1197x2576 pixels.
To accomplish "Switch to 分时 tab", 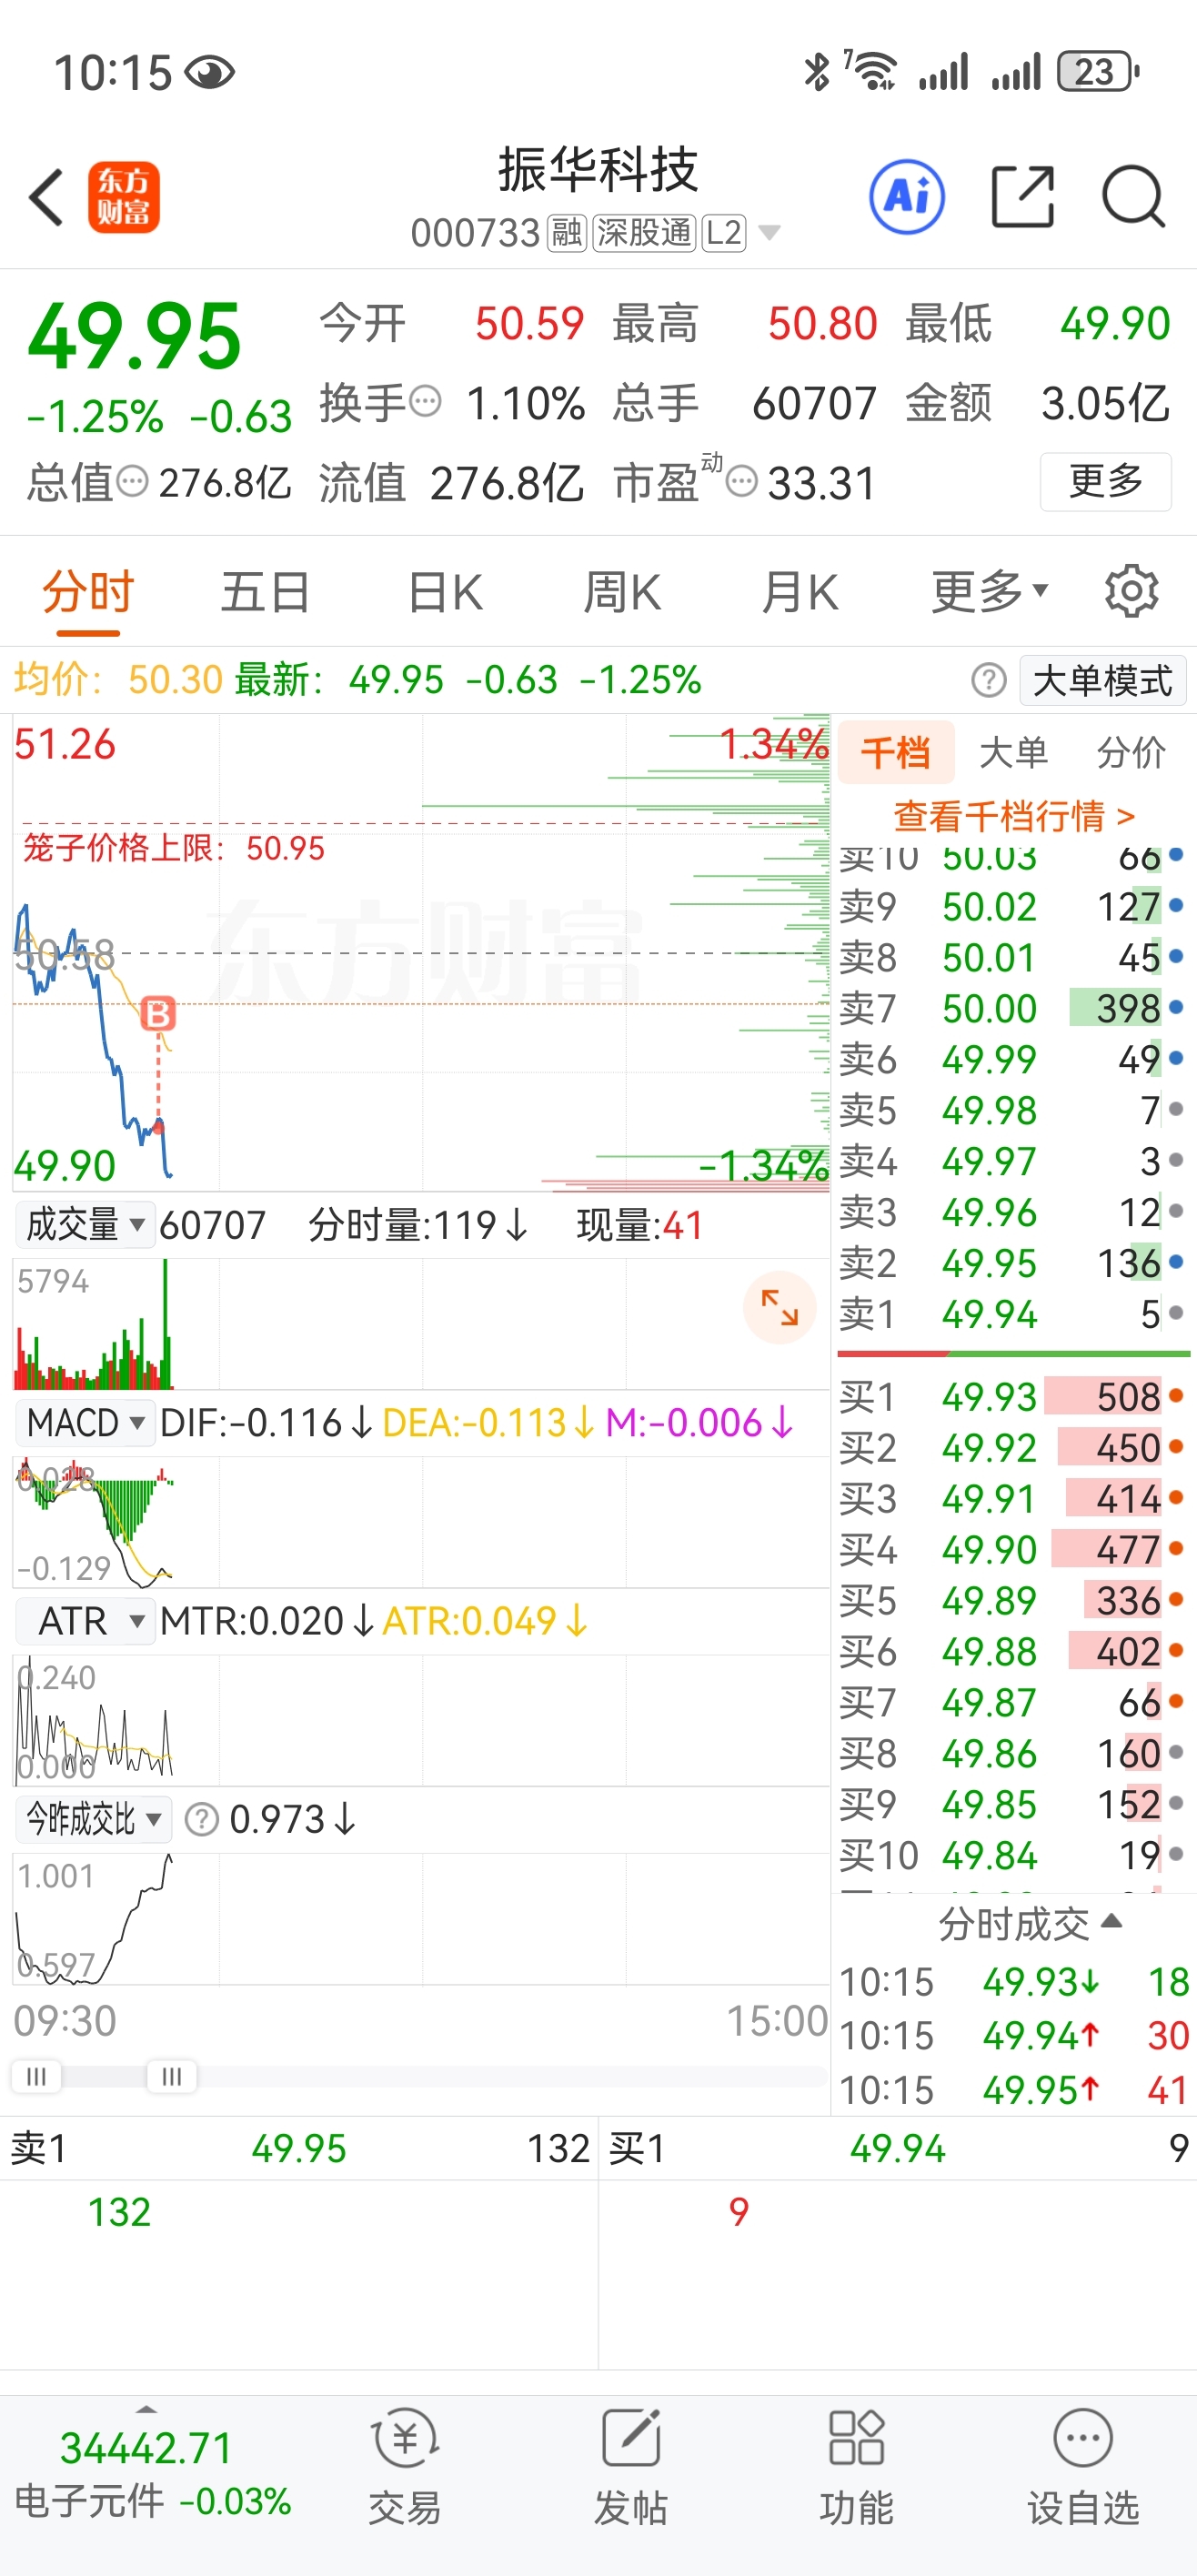I will 88,591.
